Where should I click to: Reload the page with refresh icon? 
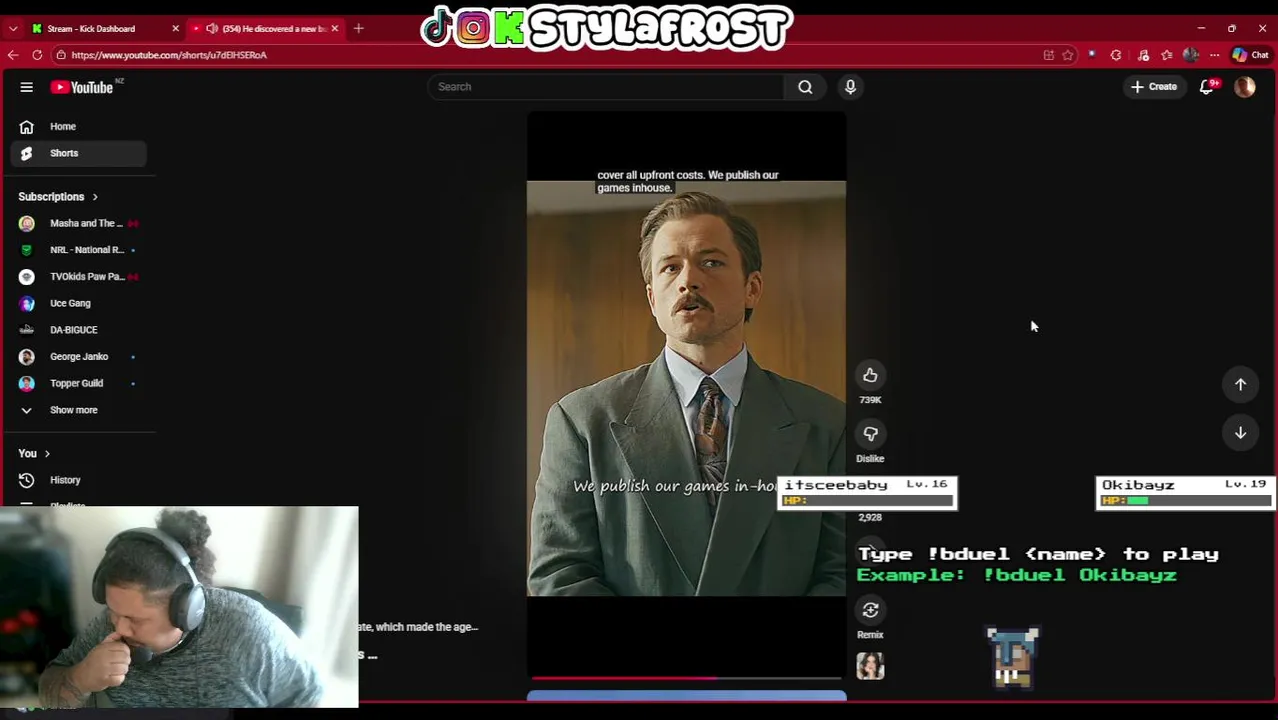37,55
